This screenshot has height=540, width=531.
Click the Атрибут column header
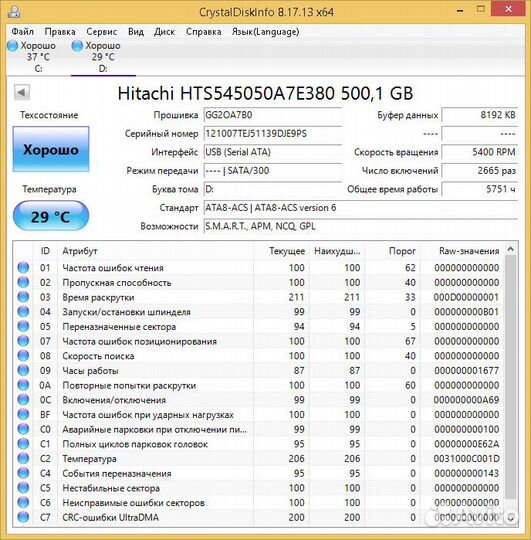[x=155, y=251]
